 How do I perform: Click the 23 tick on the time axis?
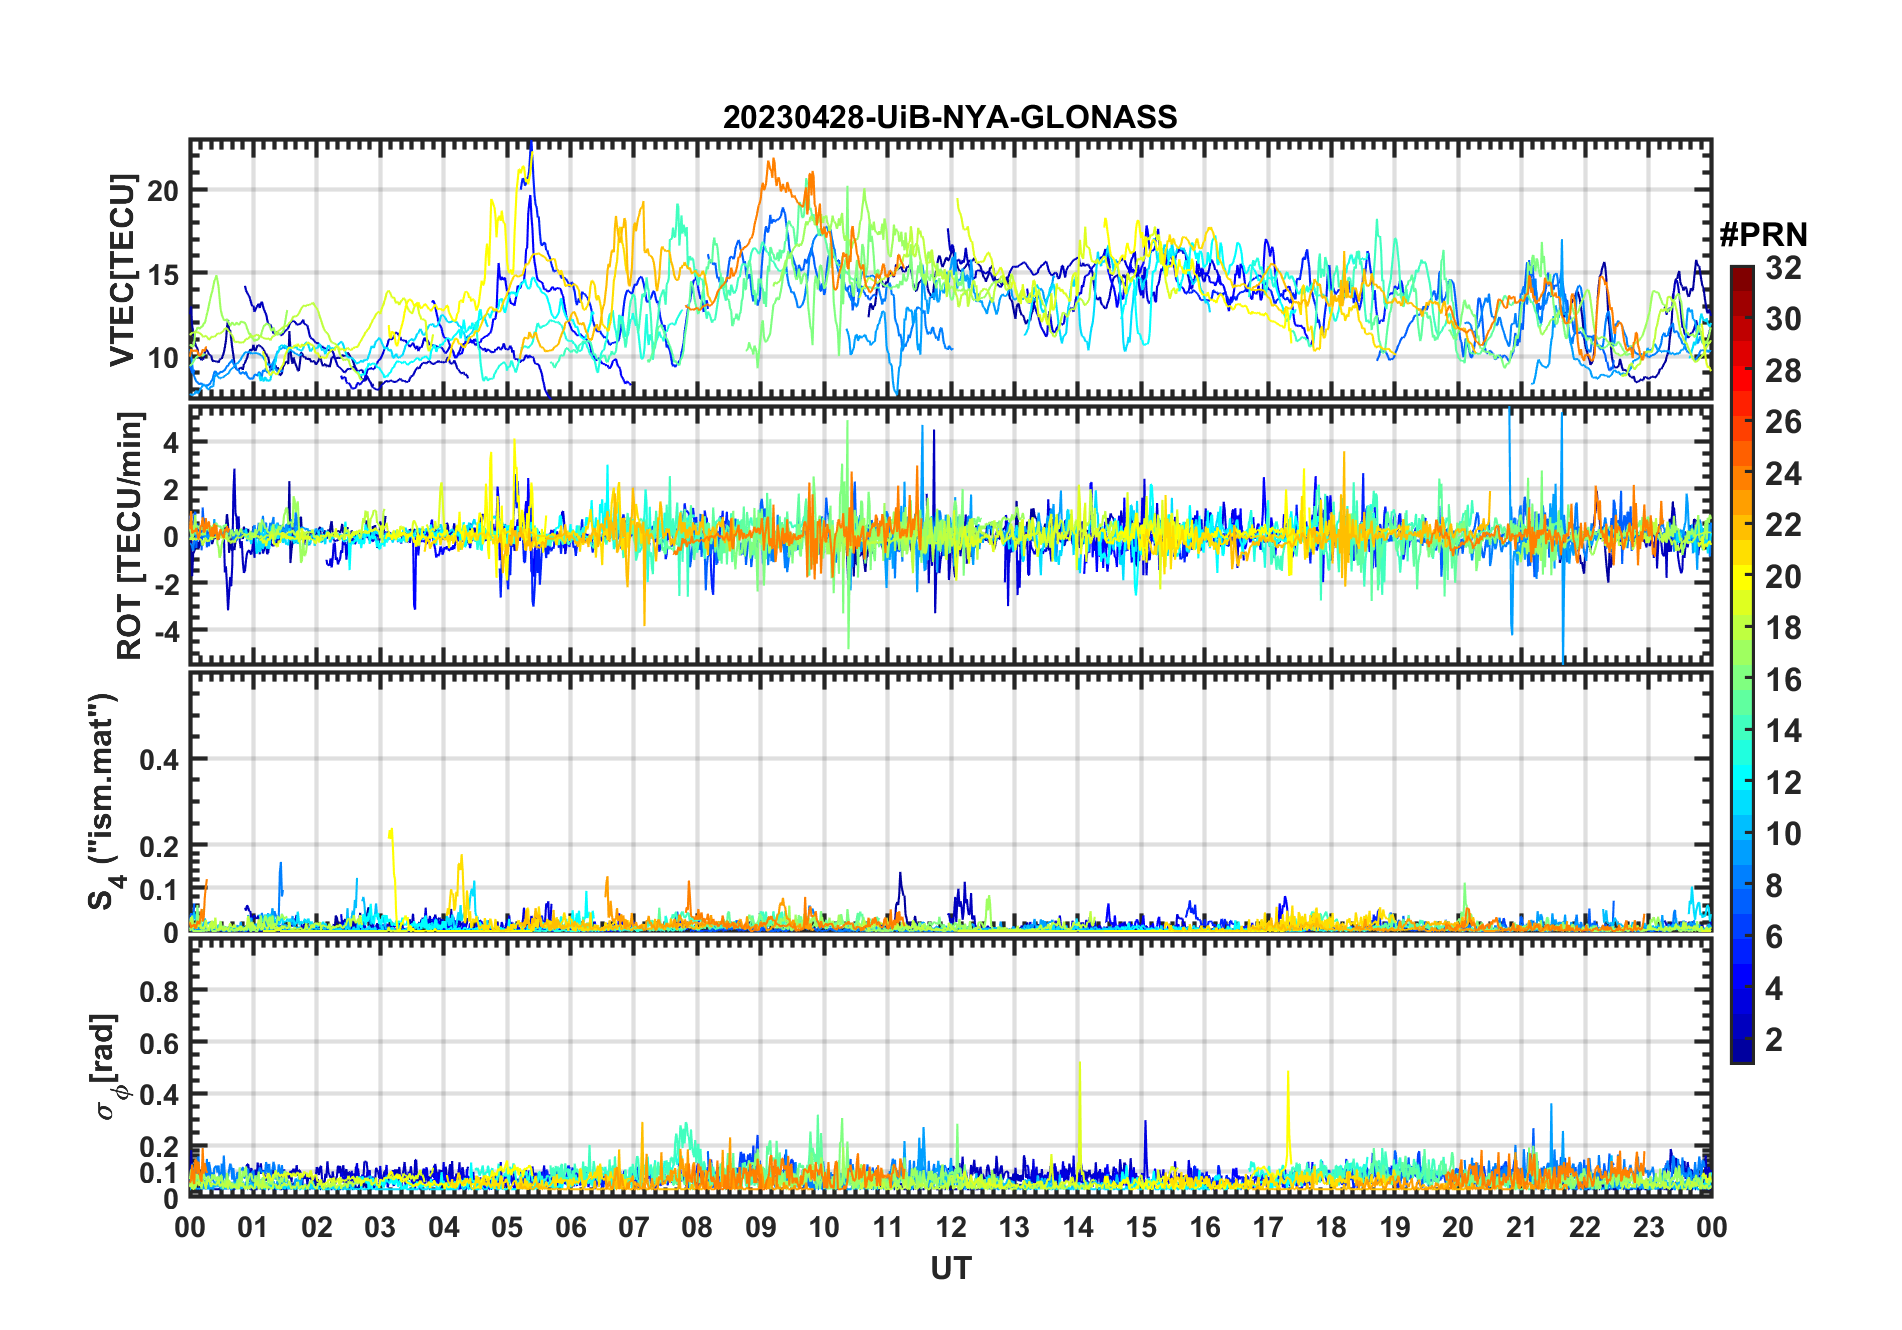pos(1648,1228)
